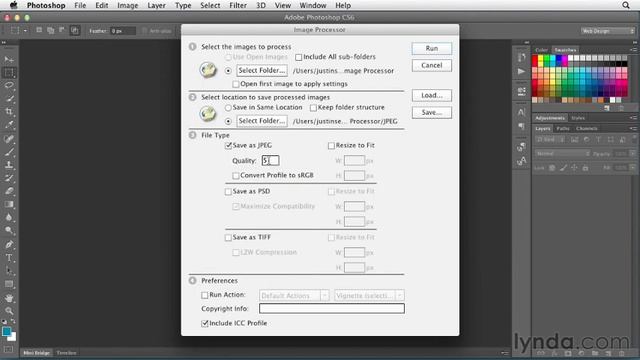Open the Character panel icon

[x=521, y=112]
